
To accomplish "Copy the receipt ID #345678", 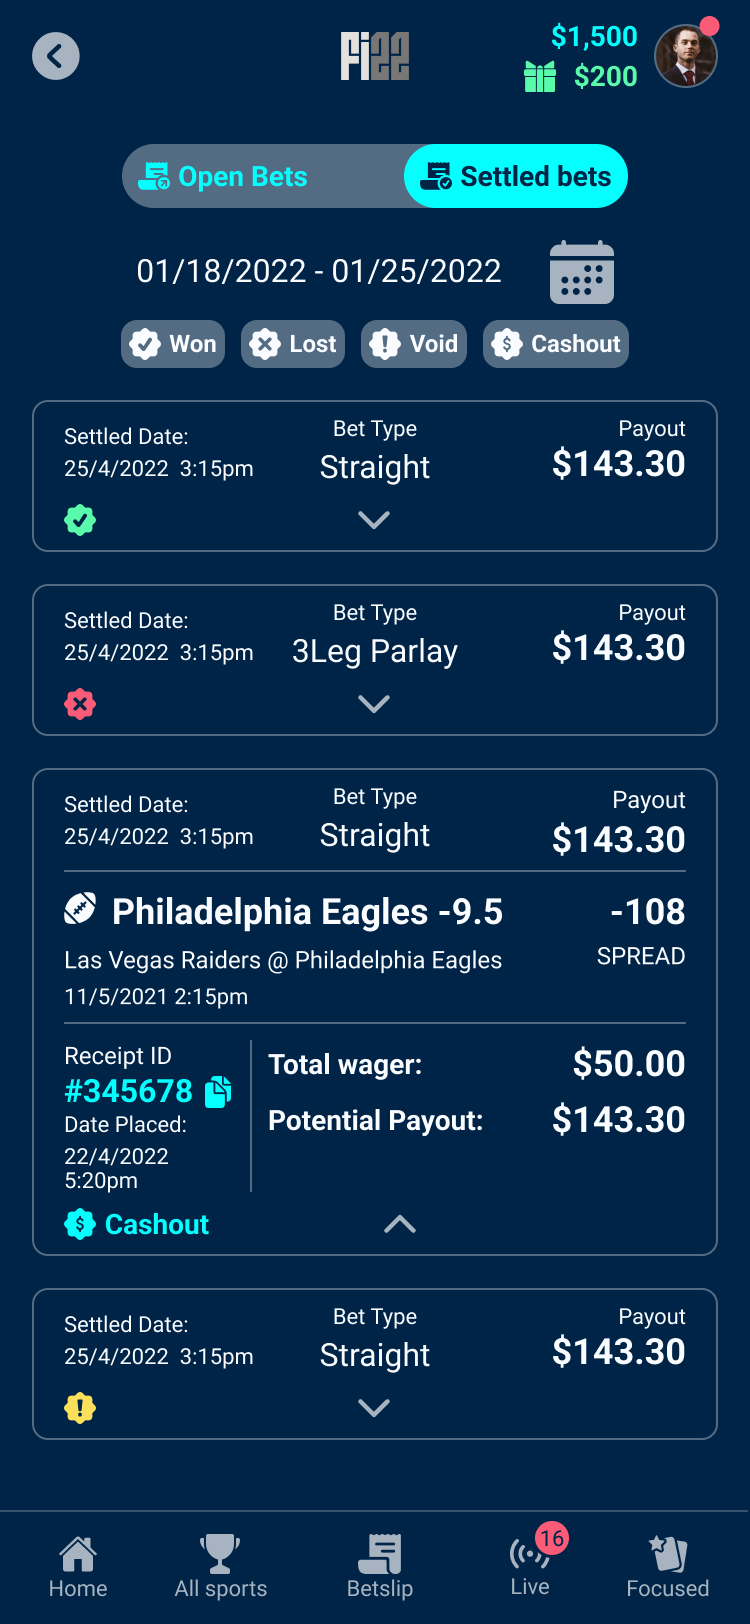I will pyautogui.click(x=218, y=1092).
